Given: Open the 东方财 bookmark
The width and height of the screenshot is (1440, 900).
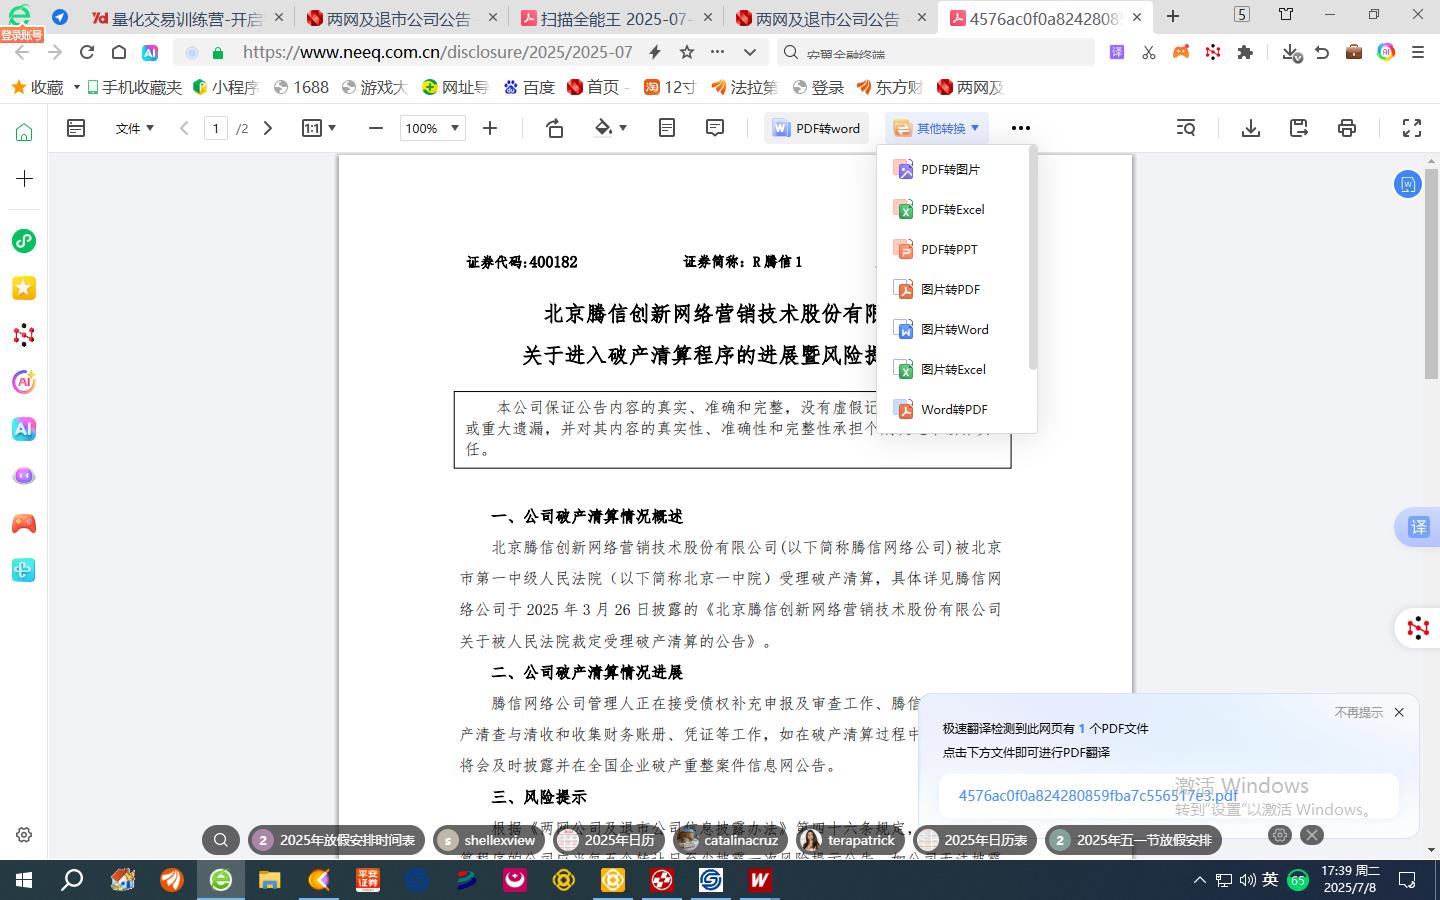Looking at the screenshot, I should (x=889, y=88).
